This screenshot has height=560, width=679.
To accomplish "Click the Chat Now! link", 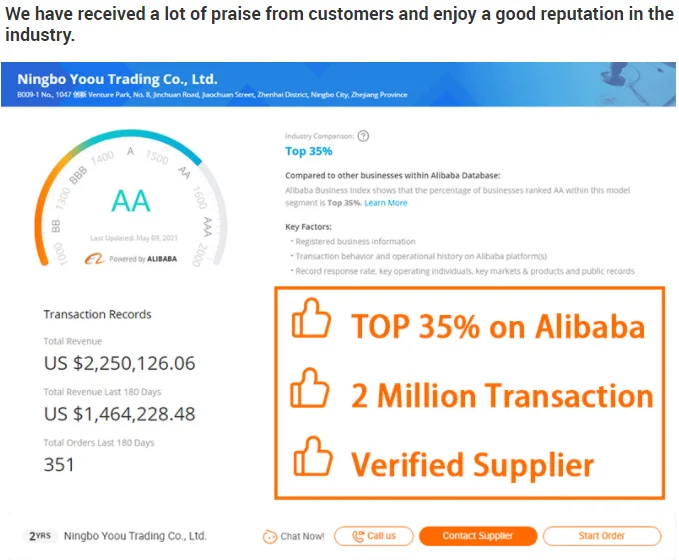I will (x=302, y=536).
